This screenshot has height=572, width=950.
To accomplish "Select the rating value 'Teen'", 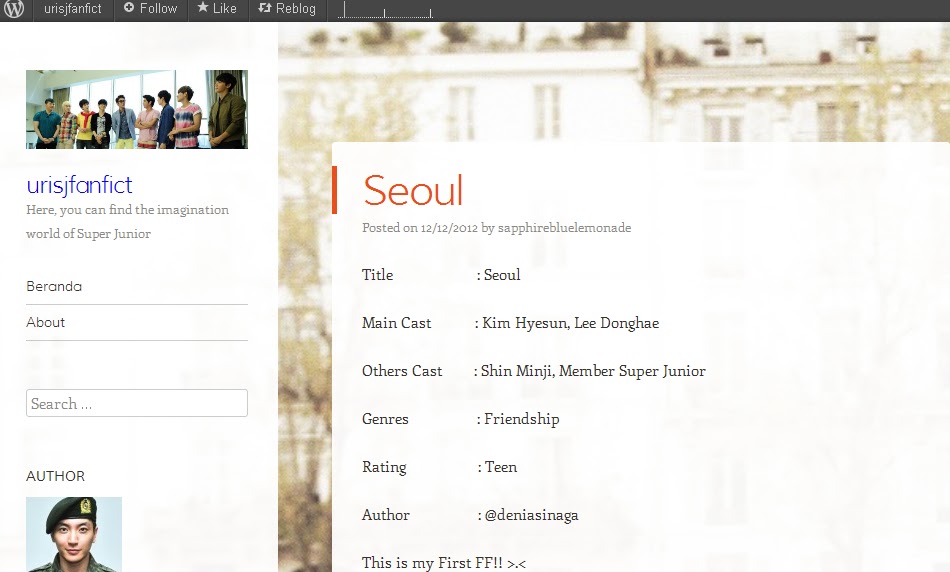I will point(501,467).
